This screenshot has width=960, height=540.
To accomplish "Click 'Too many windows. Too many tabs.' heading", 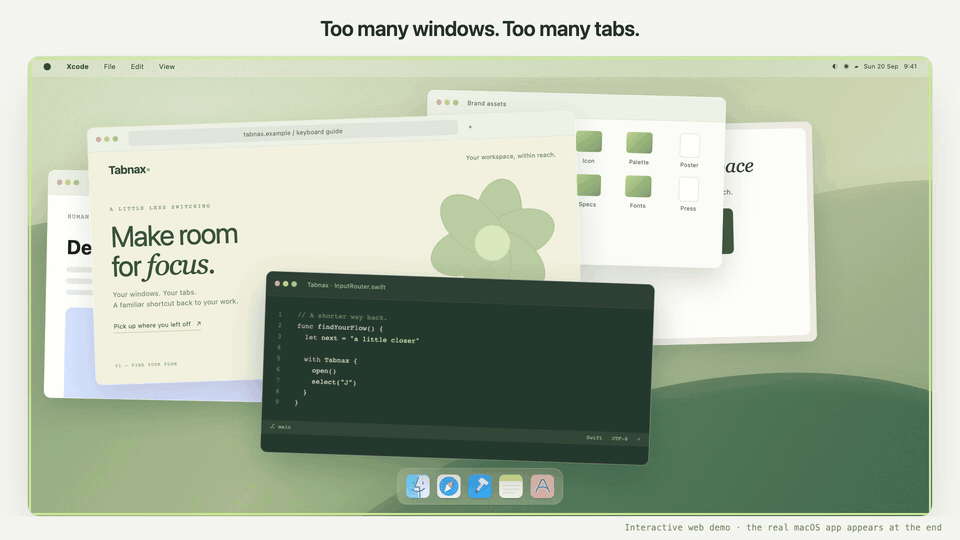I will (x=480, y=29).
